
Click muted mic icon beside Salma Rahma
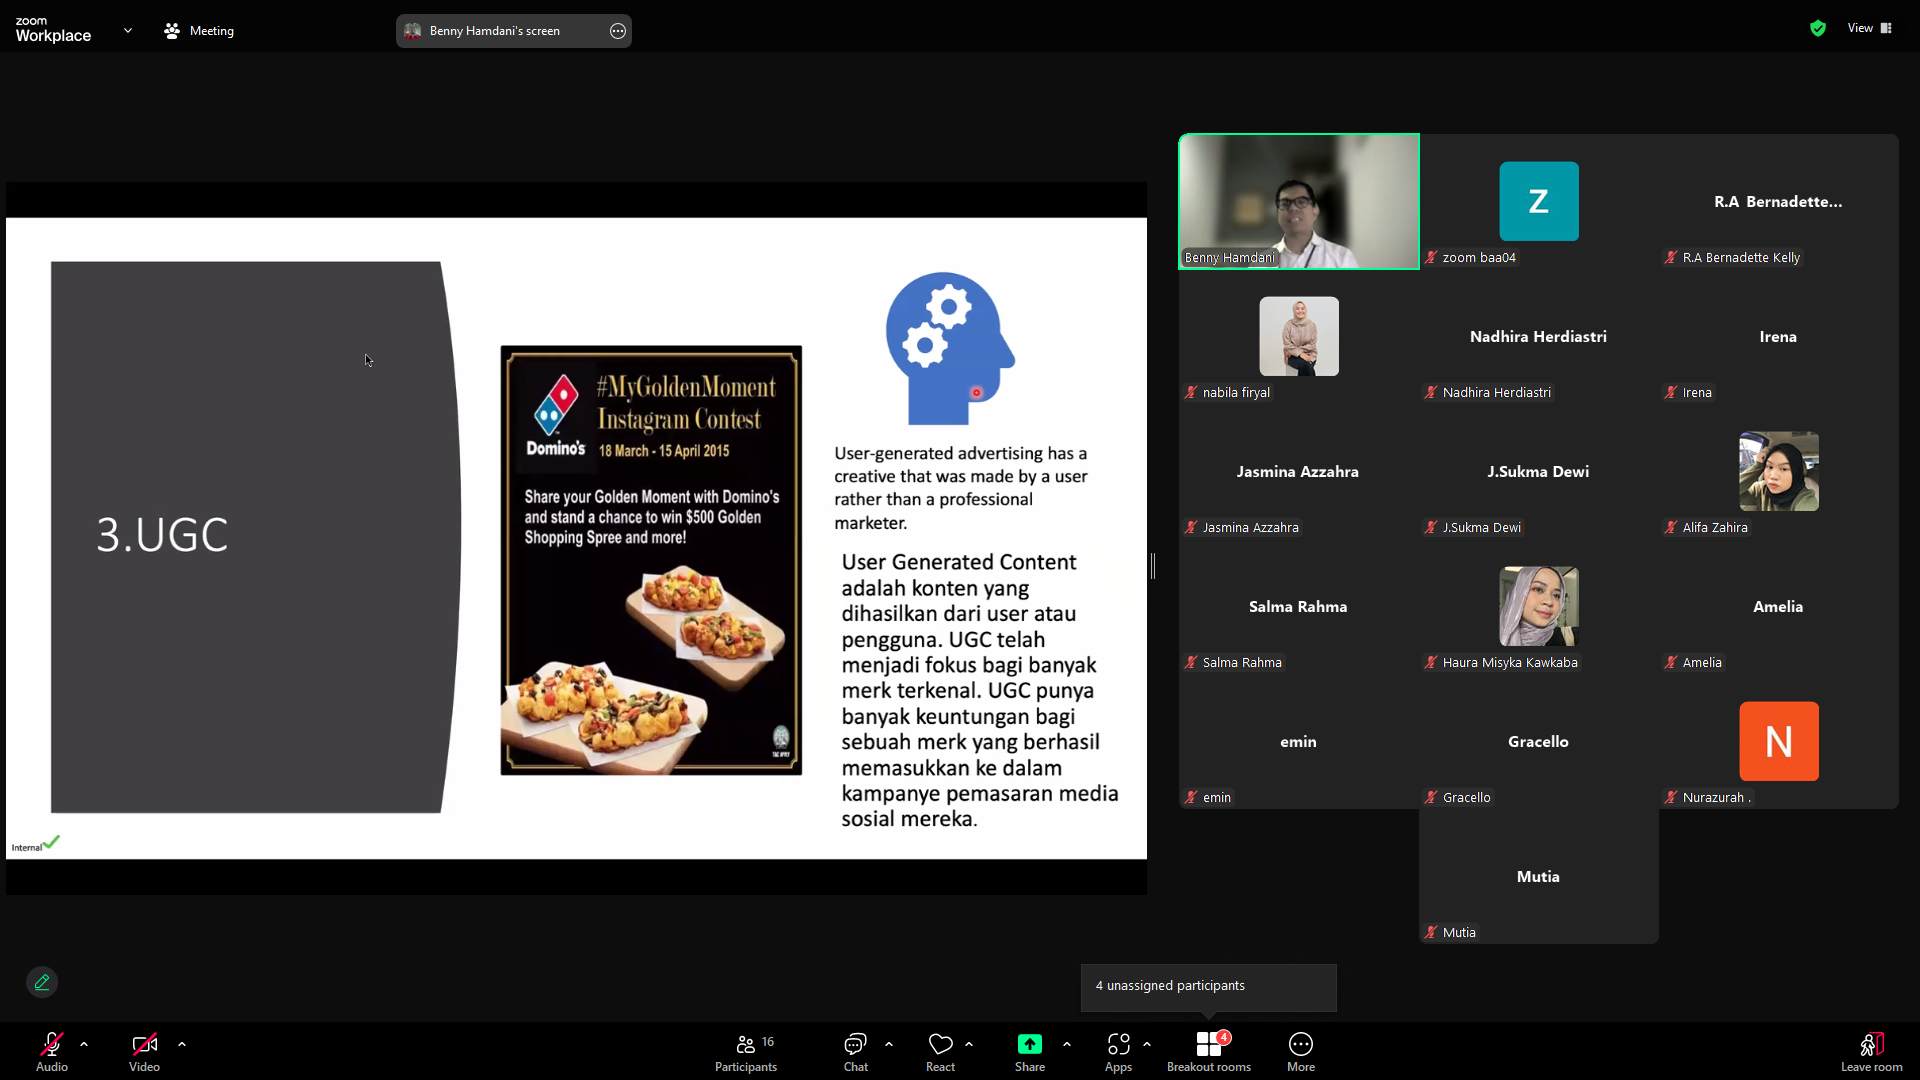(1191, 662)
